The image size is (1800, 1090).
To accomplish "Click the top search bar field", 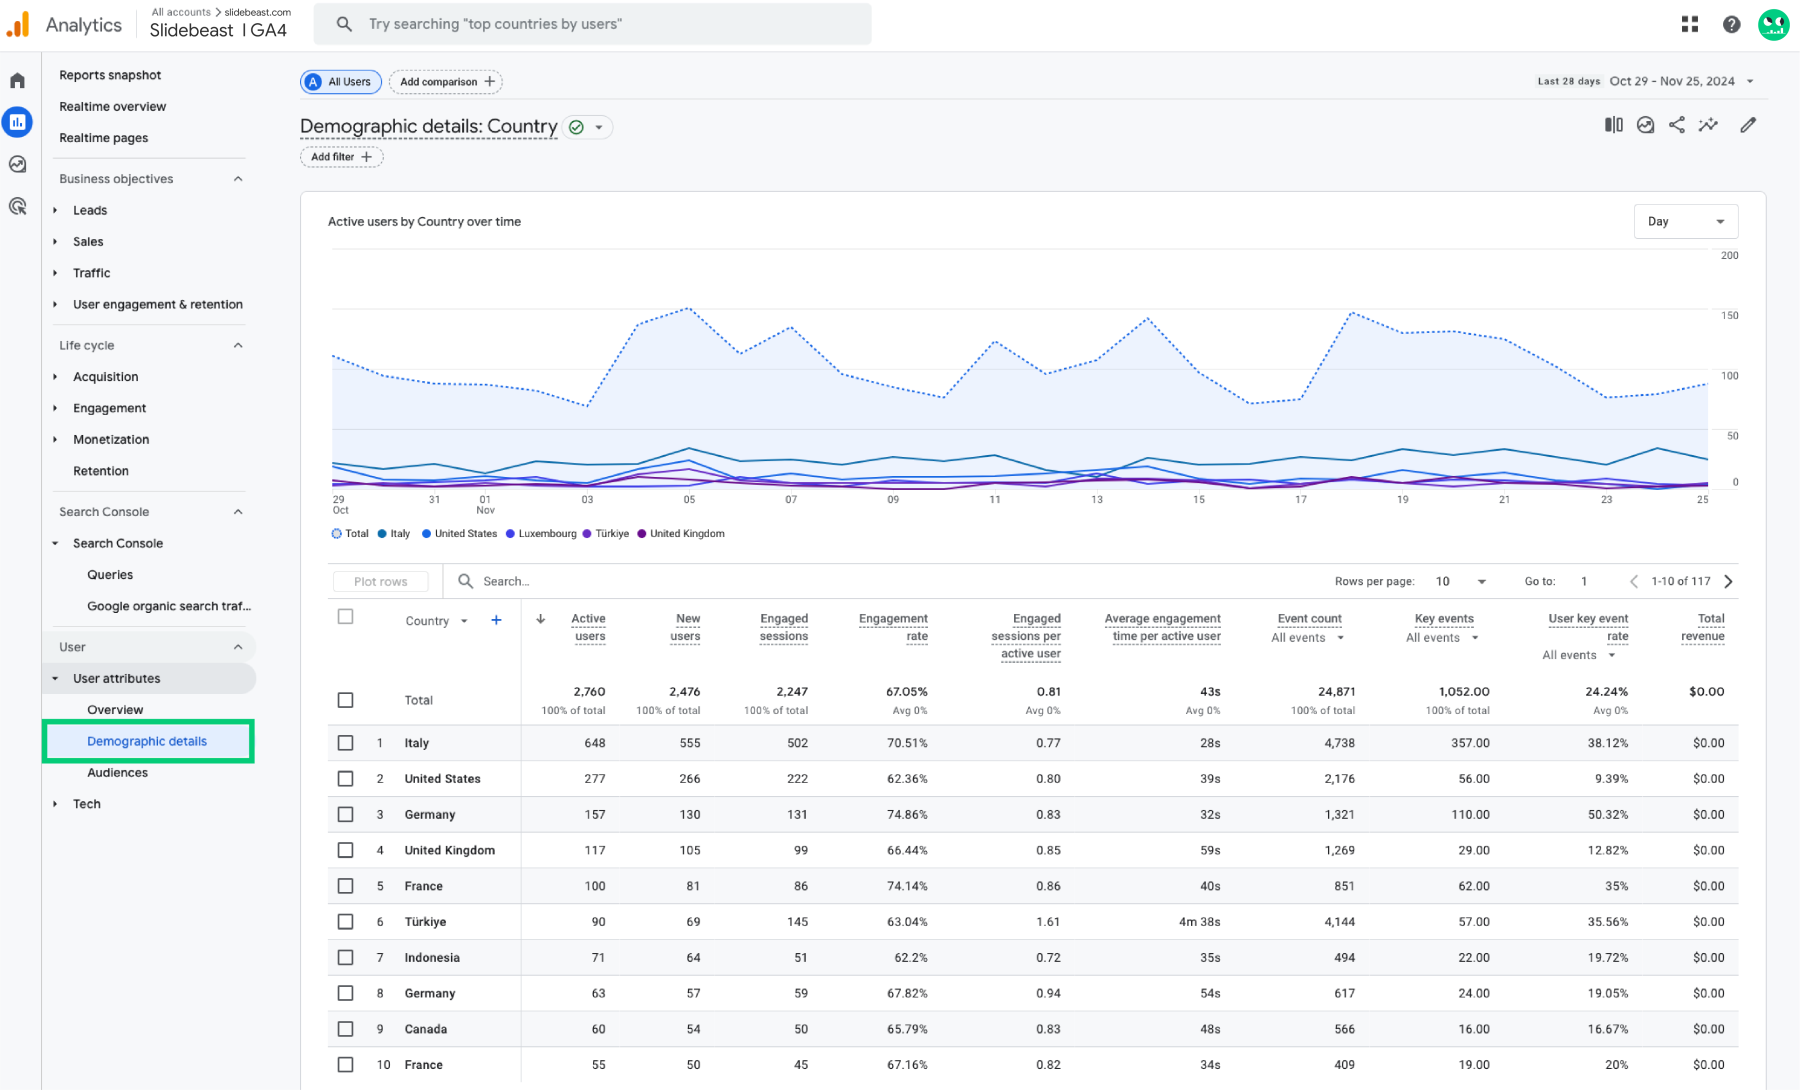I will 593,24.
